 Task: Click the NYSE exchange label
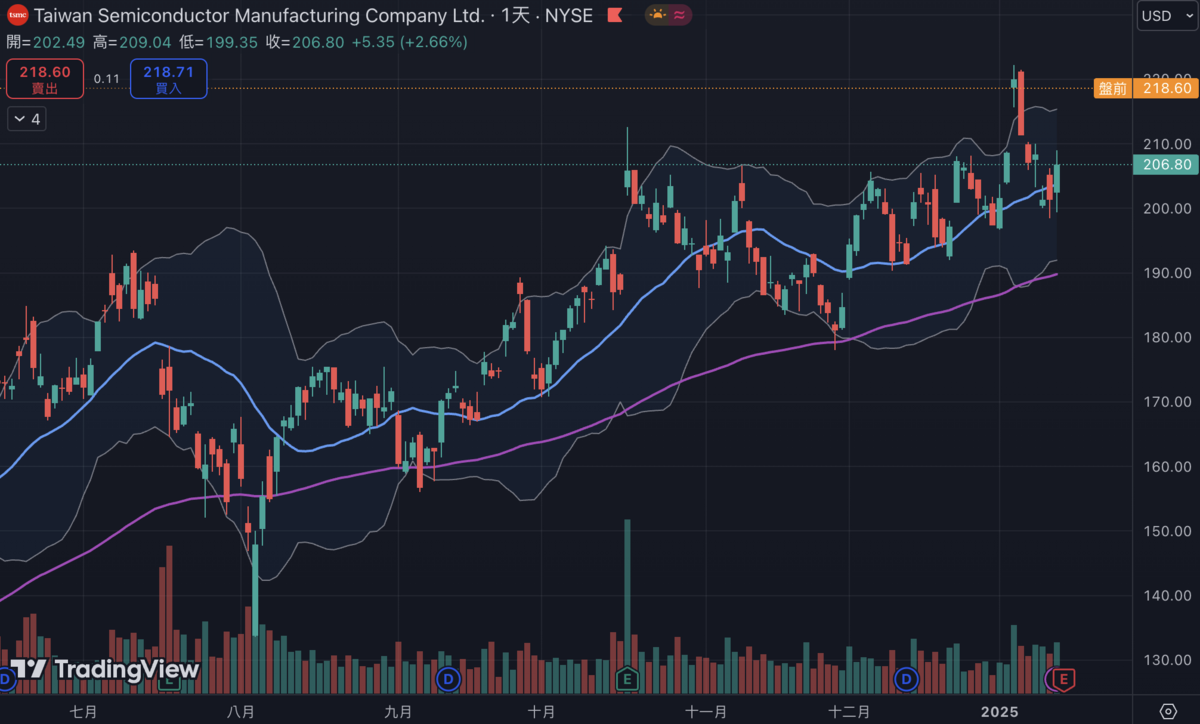(x=568, y=16)
